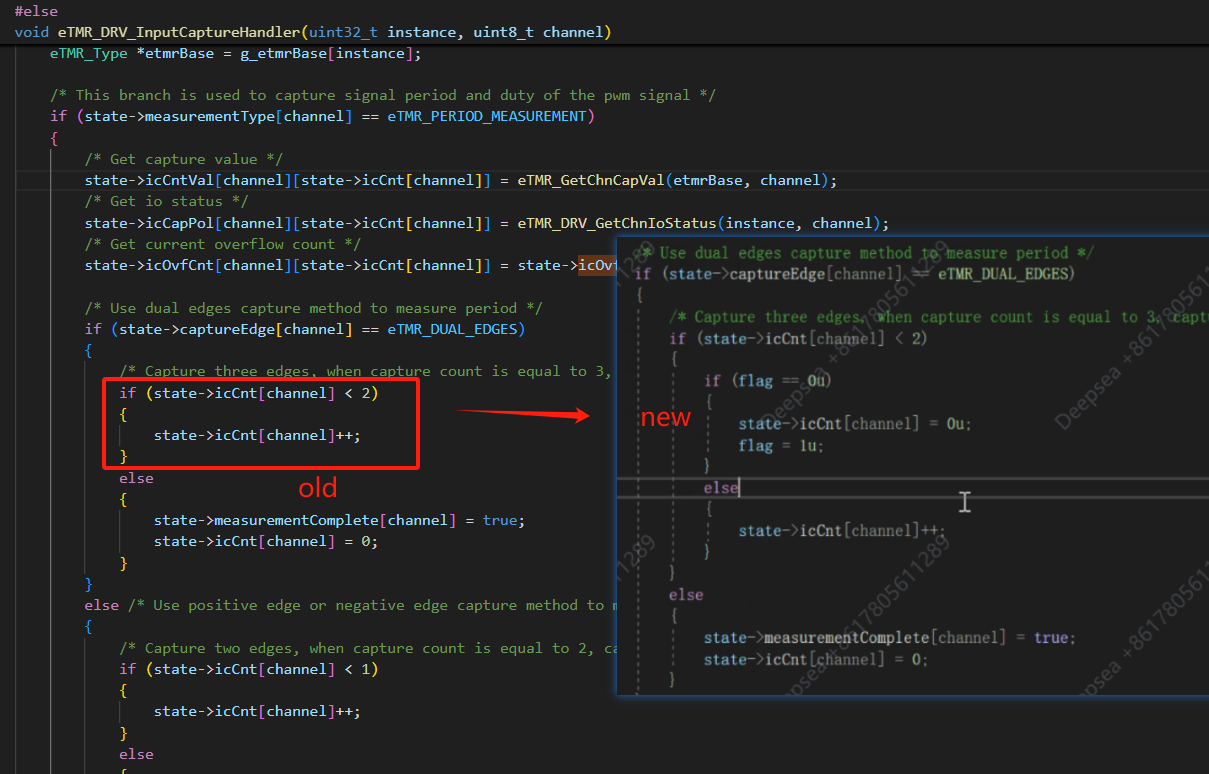Image resolution: width=1209 pixels, height=774 pixels.
Task: Click 'if (state->icCnt[channel] < 2)' in overlay snippet
Action: pyautogui.click(x=799, y=338)
